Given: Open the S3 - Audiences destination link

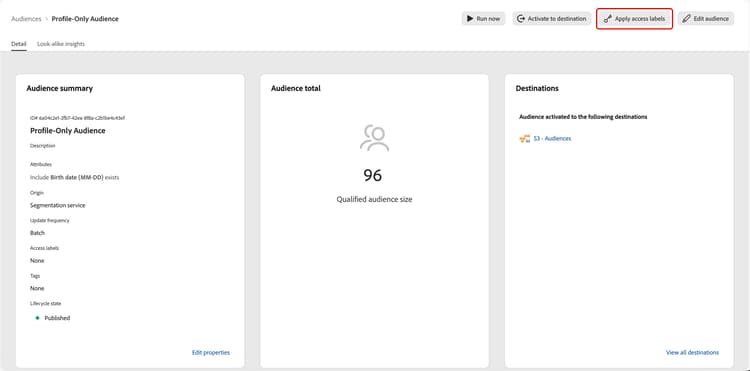Looking at the screenshot, I should [x=552, y=139].
